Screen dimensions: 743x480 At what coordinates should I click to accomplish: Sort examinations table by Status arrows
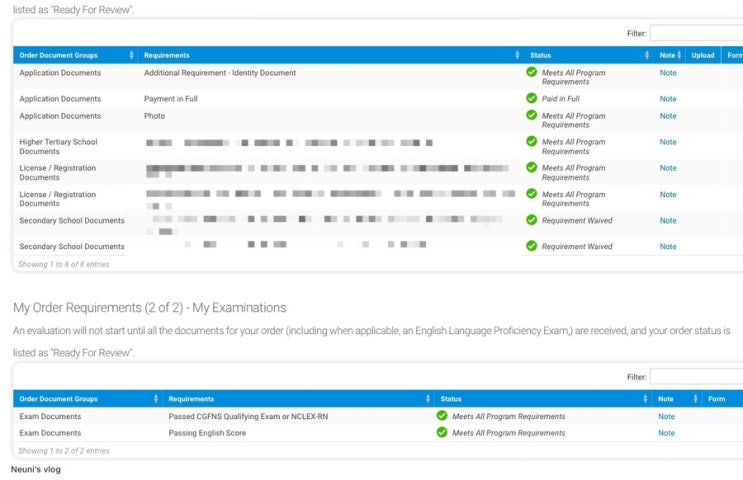tap(645, 398)
